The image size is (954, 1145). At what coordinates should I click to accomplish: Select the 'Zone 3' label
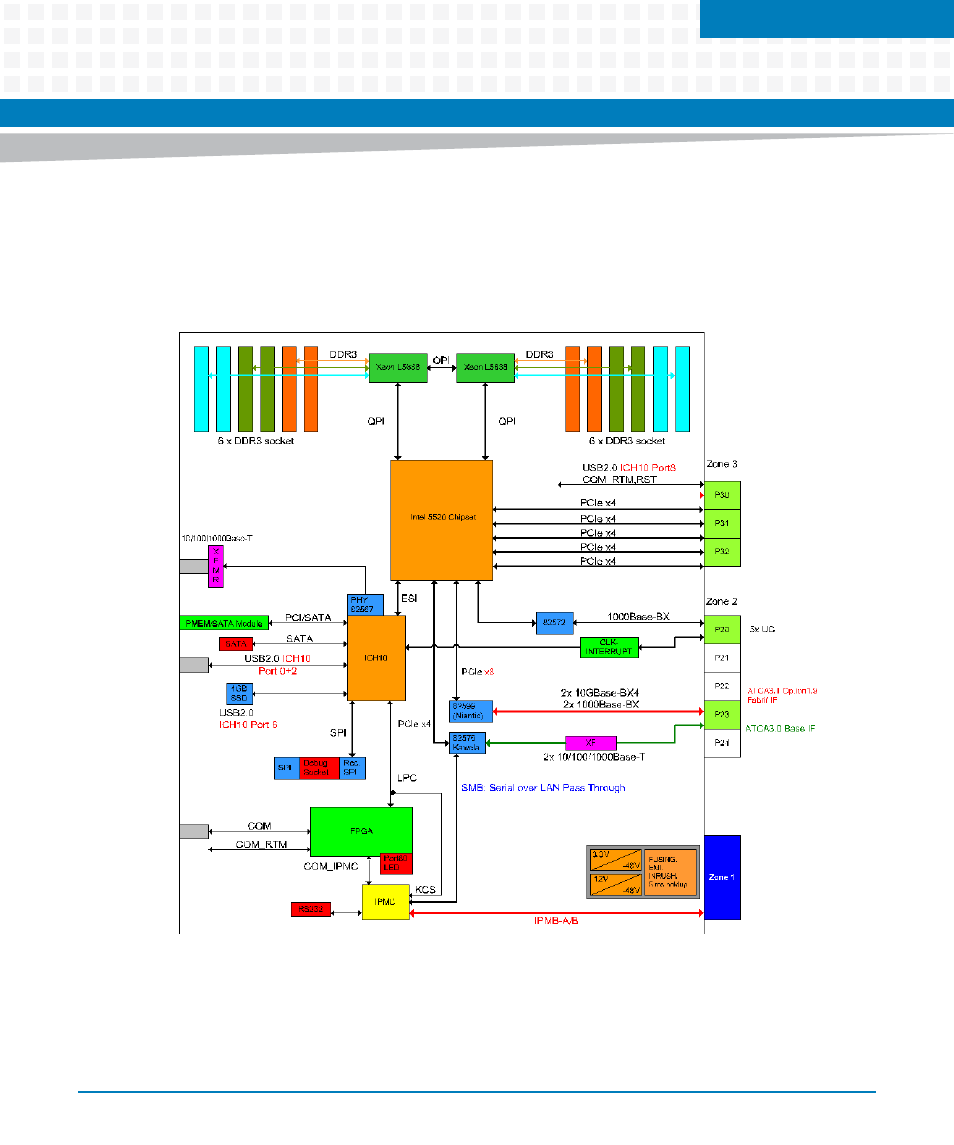(722, 464)
